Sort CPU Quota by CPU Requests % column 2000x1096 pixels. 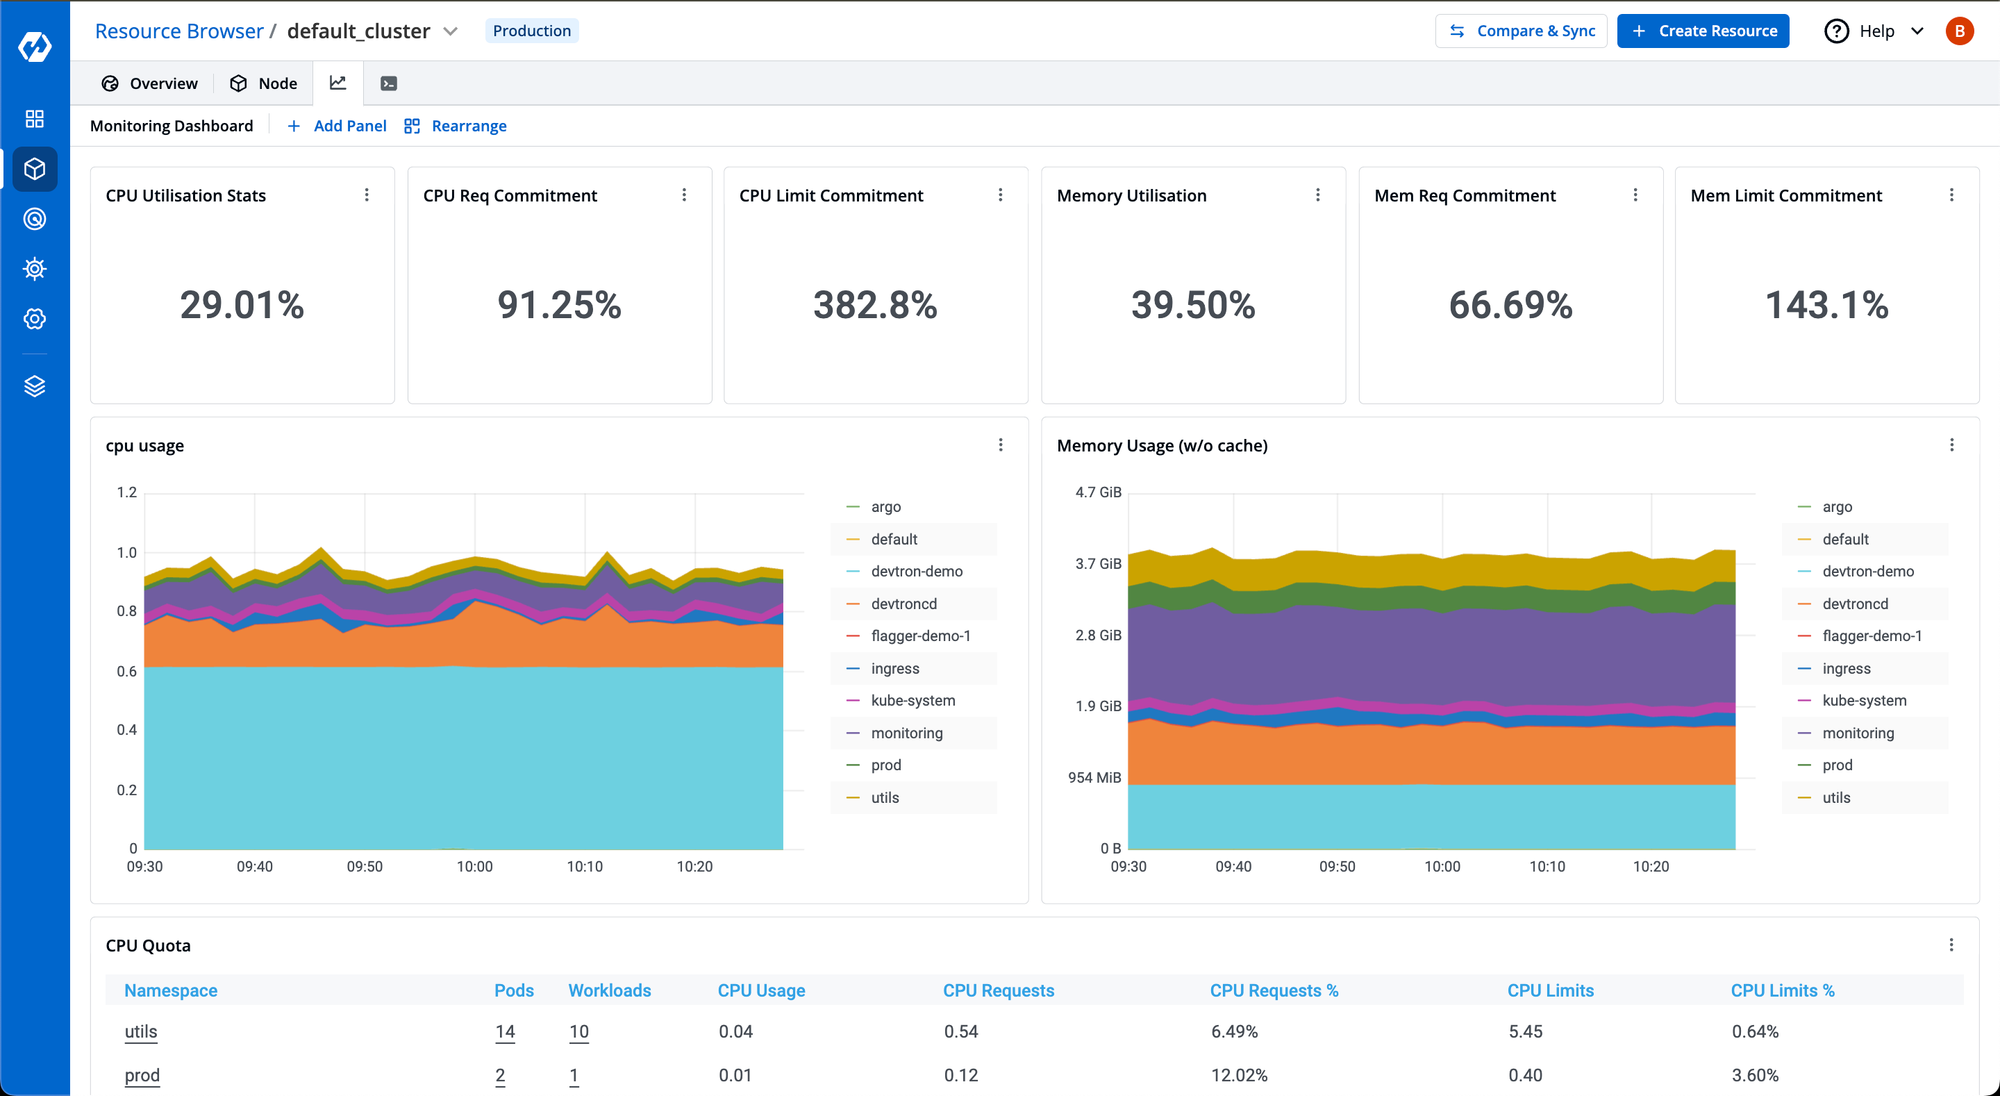pyautogui.click(x=1274, y=991)
